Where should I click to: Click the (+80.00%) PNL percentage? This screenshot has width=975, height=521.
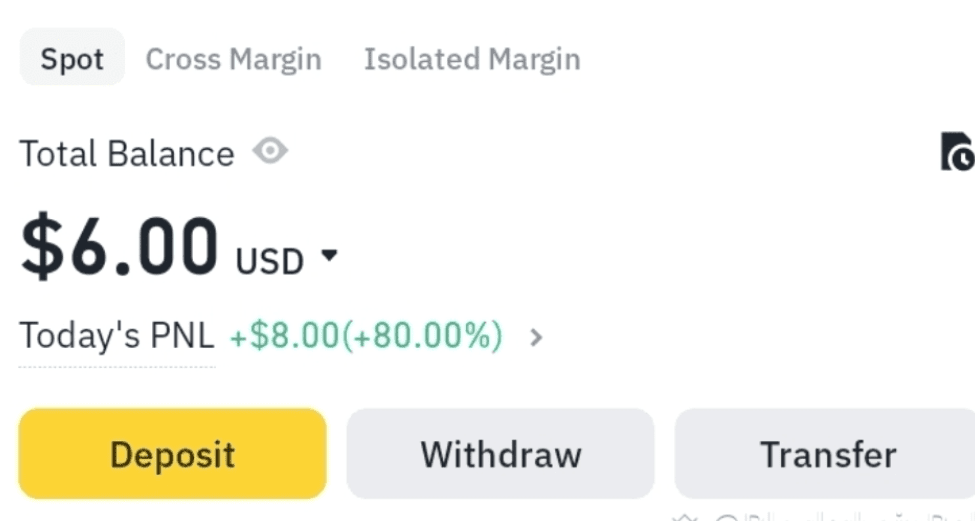[x=423, y=336]
